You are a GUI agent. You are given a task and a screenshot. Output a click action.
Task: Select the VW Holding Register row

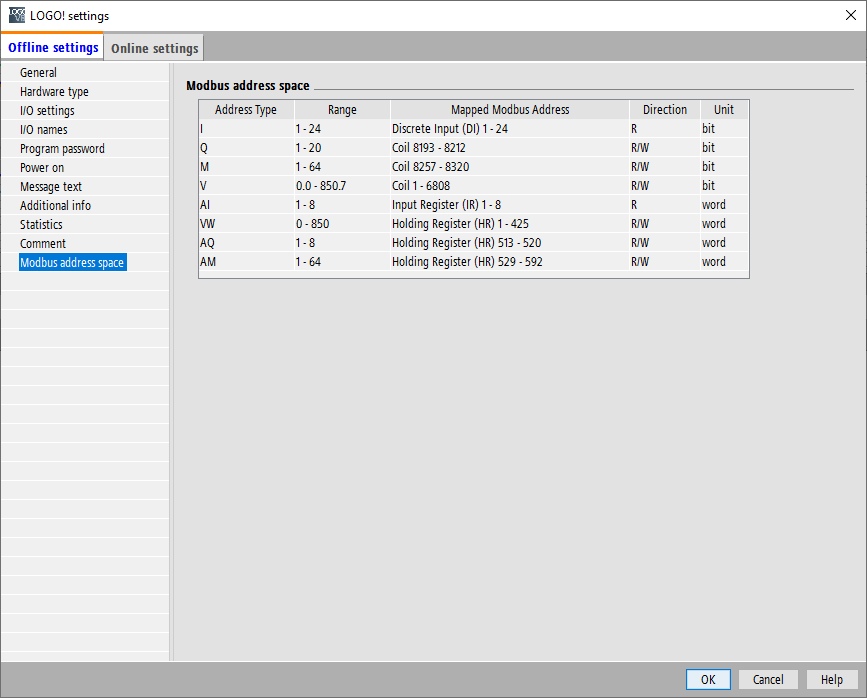point(473,223)
